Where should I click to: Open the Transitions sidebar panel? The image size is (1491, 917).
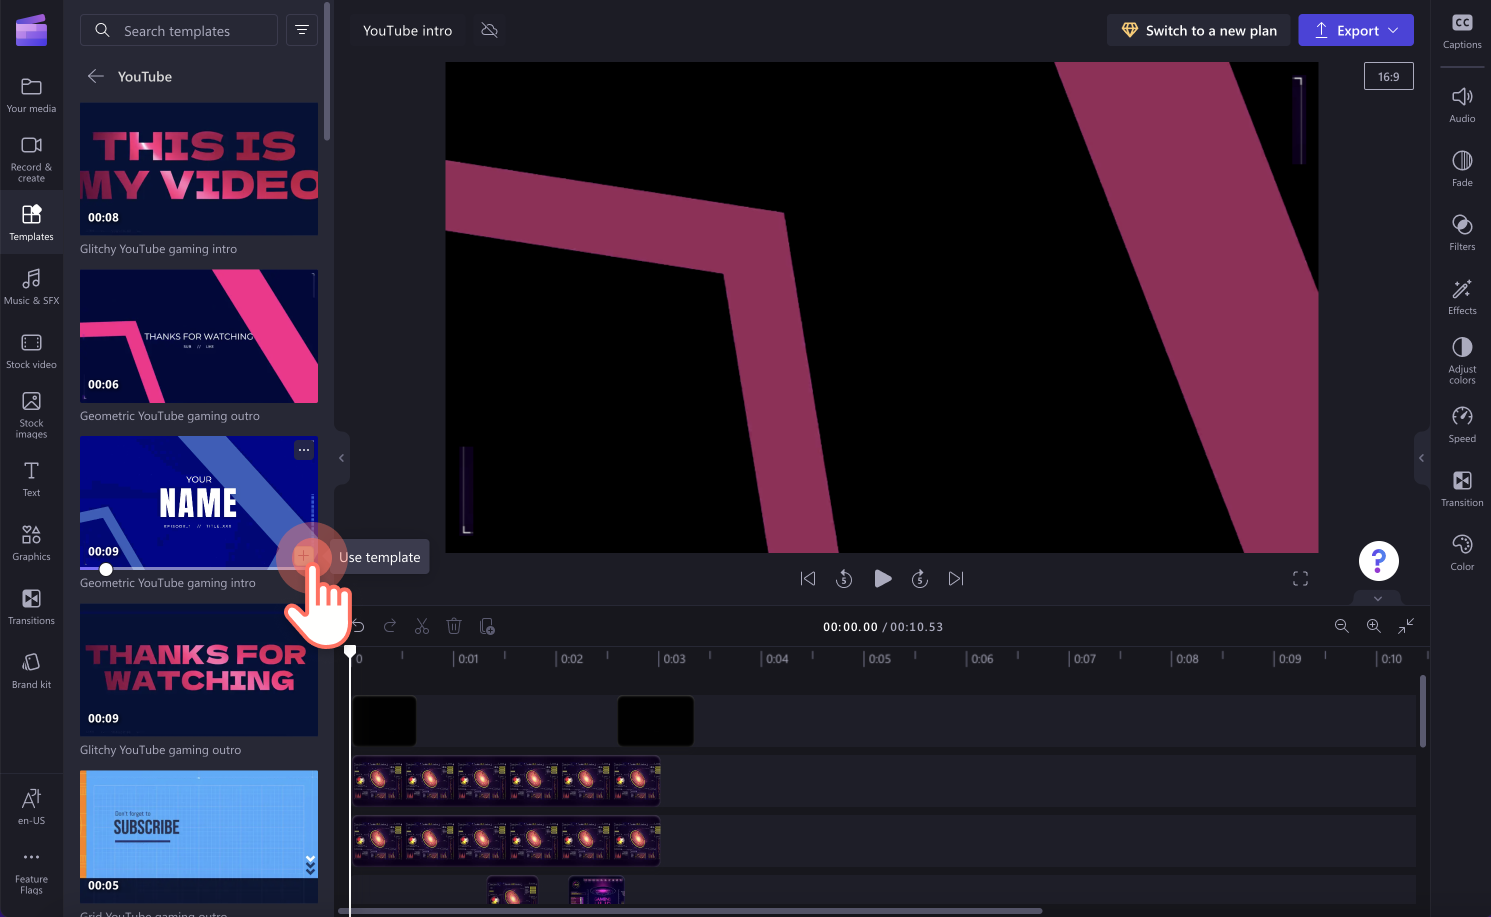[x=31, y=606]
